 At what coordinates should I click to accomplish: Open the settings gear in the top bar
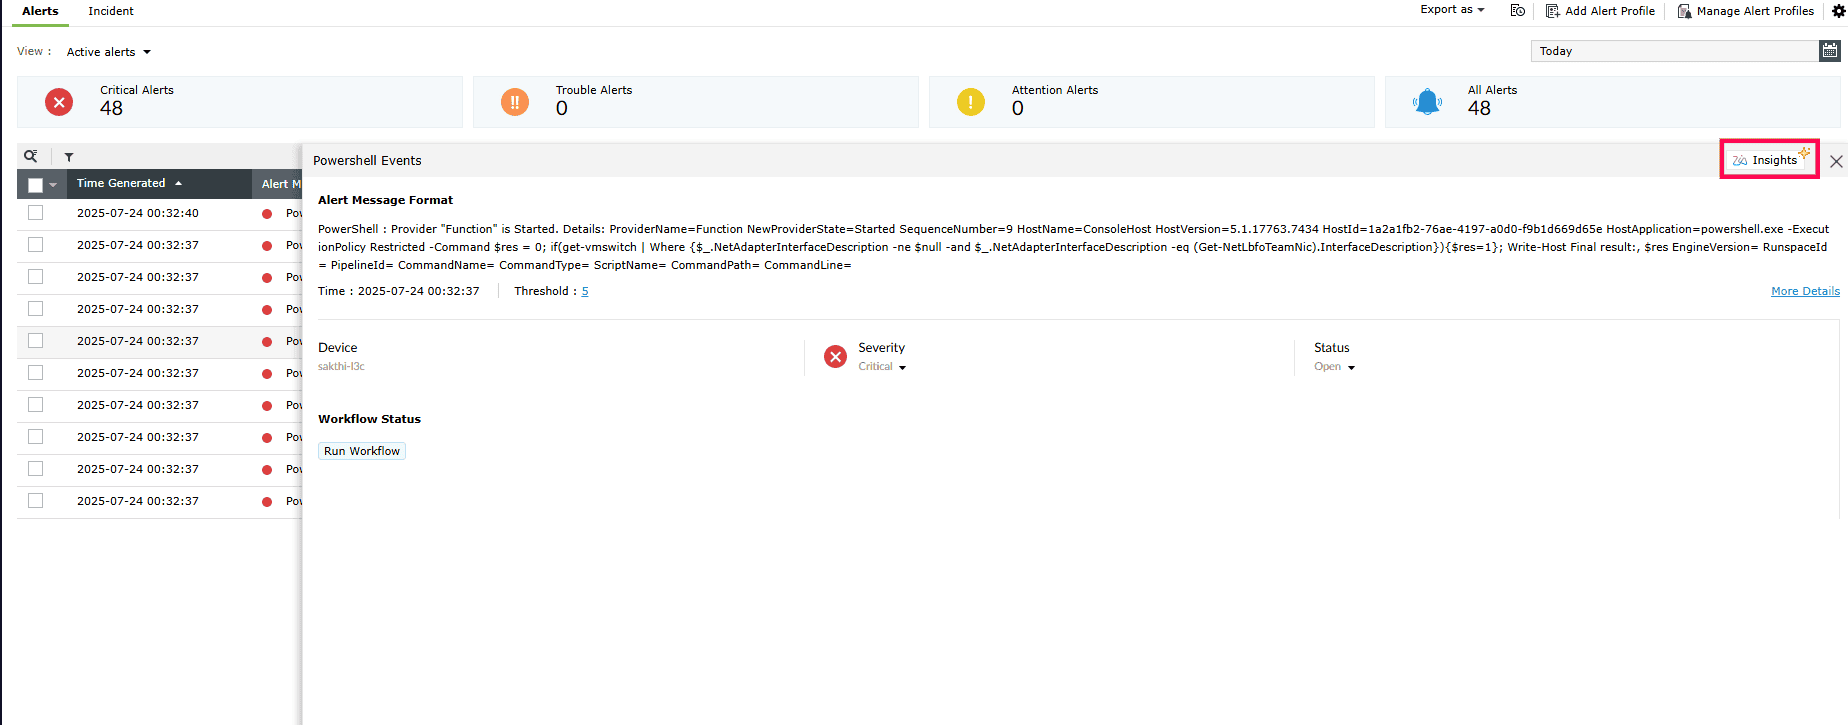tap(1838, 11)
